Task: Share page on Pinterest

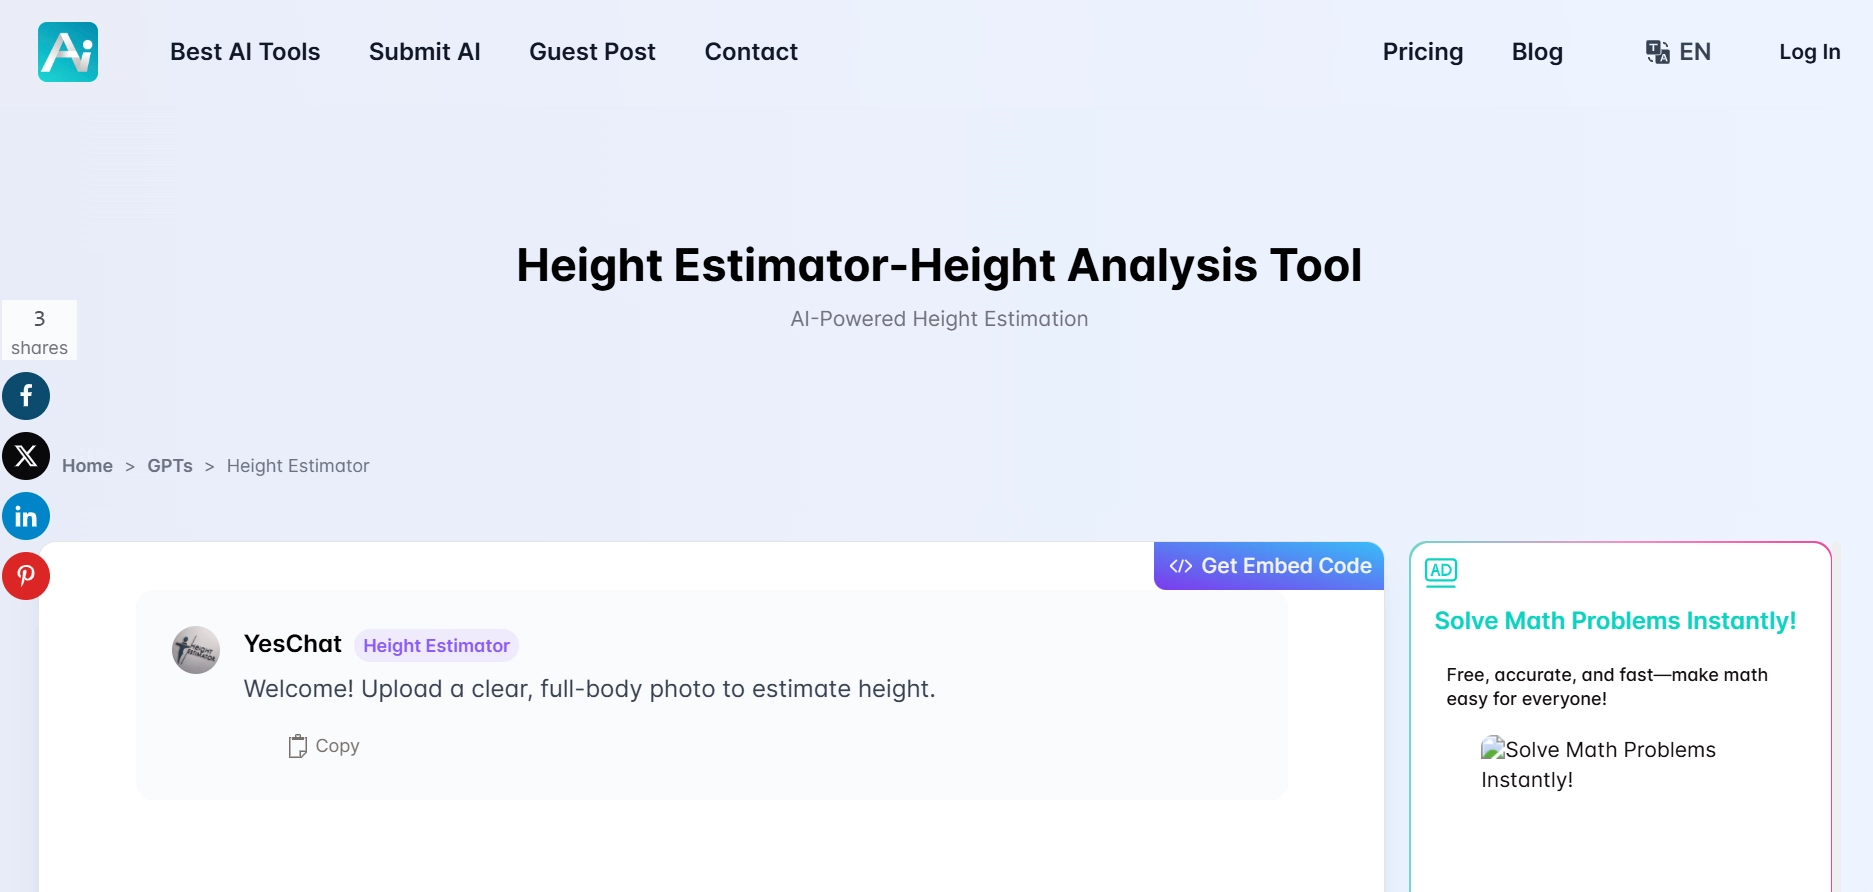Action: pos(26,576)
